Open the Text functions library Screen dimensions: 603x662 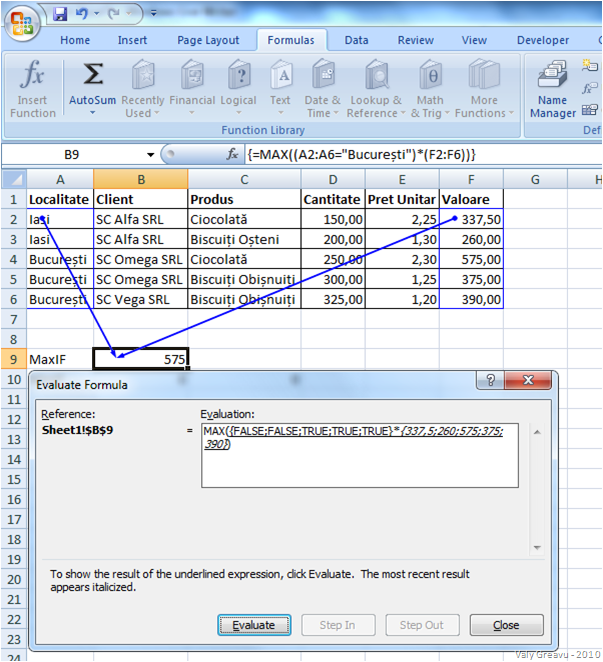[281, 88]
